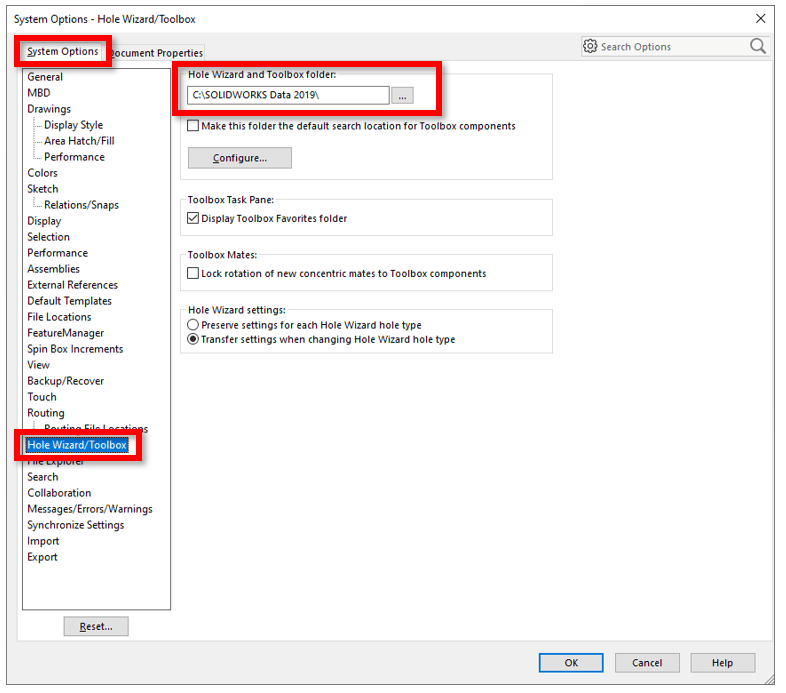Open the System Options tab
Screen dimensions: 786x693
click(63, 52)
